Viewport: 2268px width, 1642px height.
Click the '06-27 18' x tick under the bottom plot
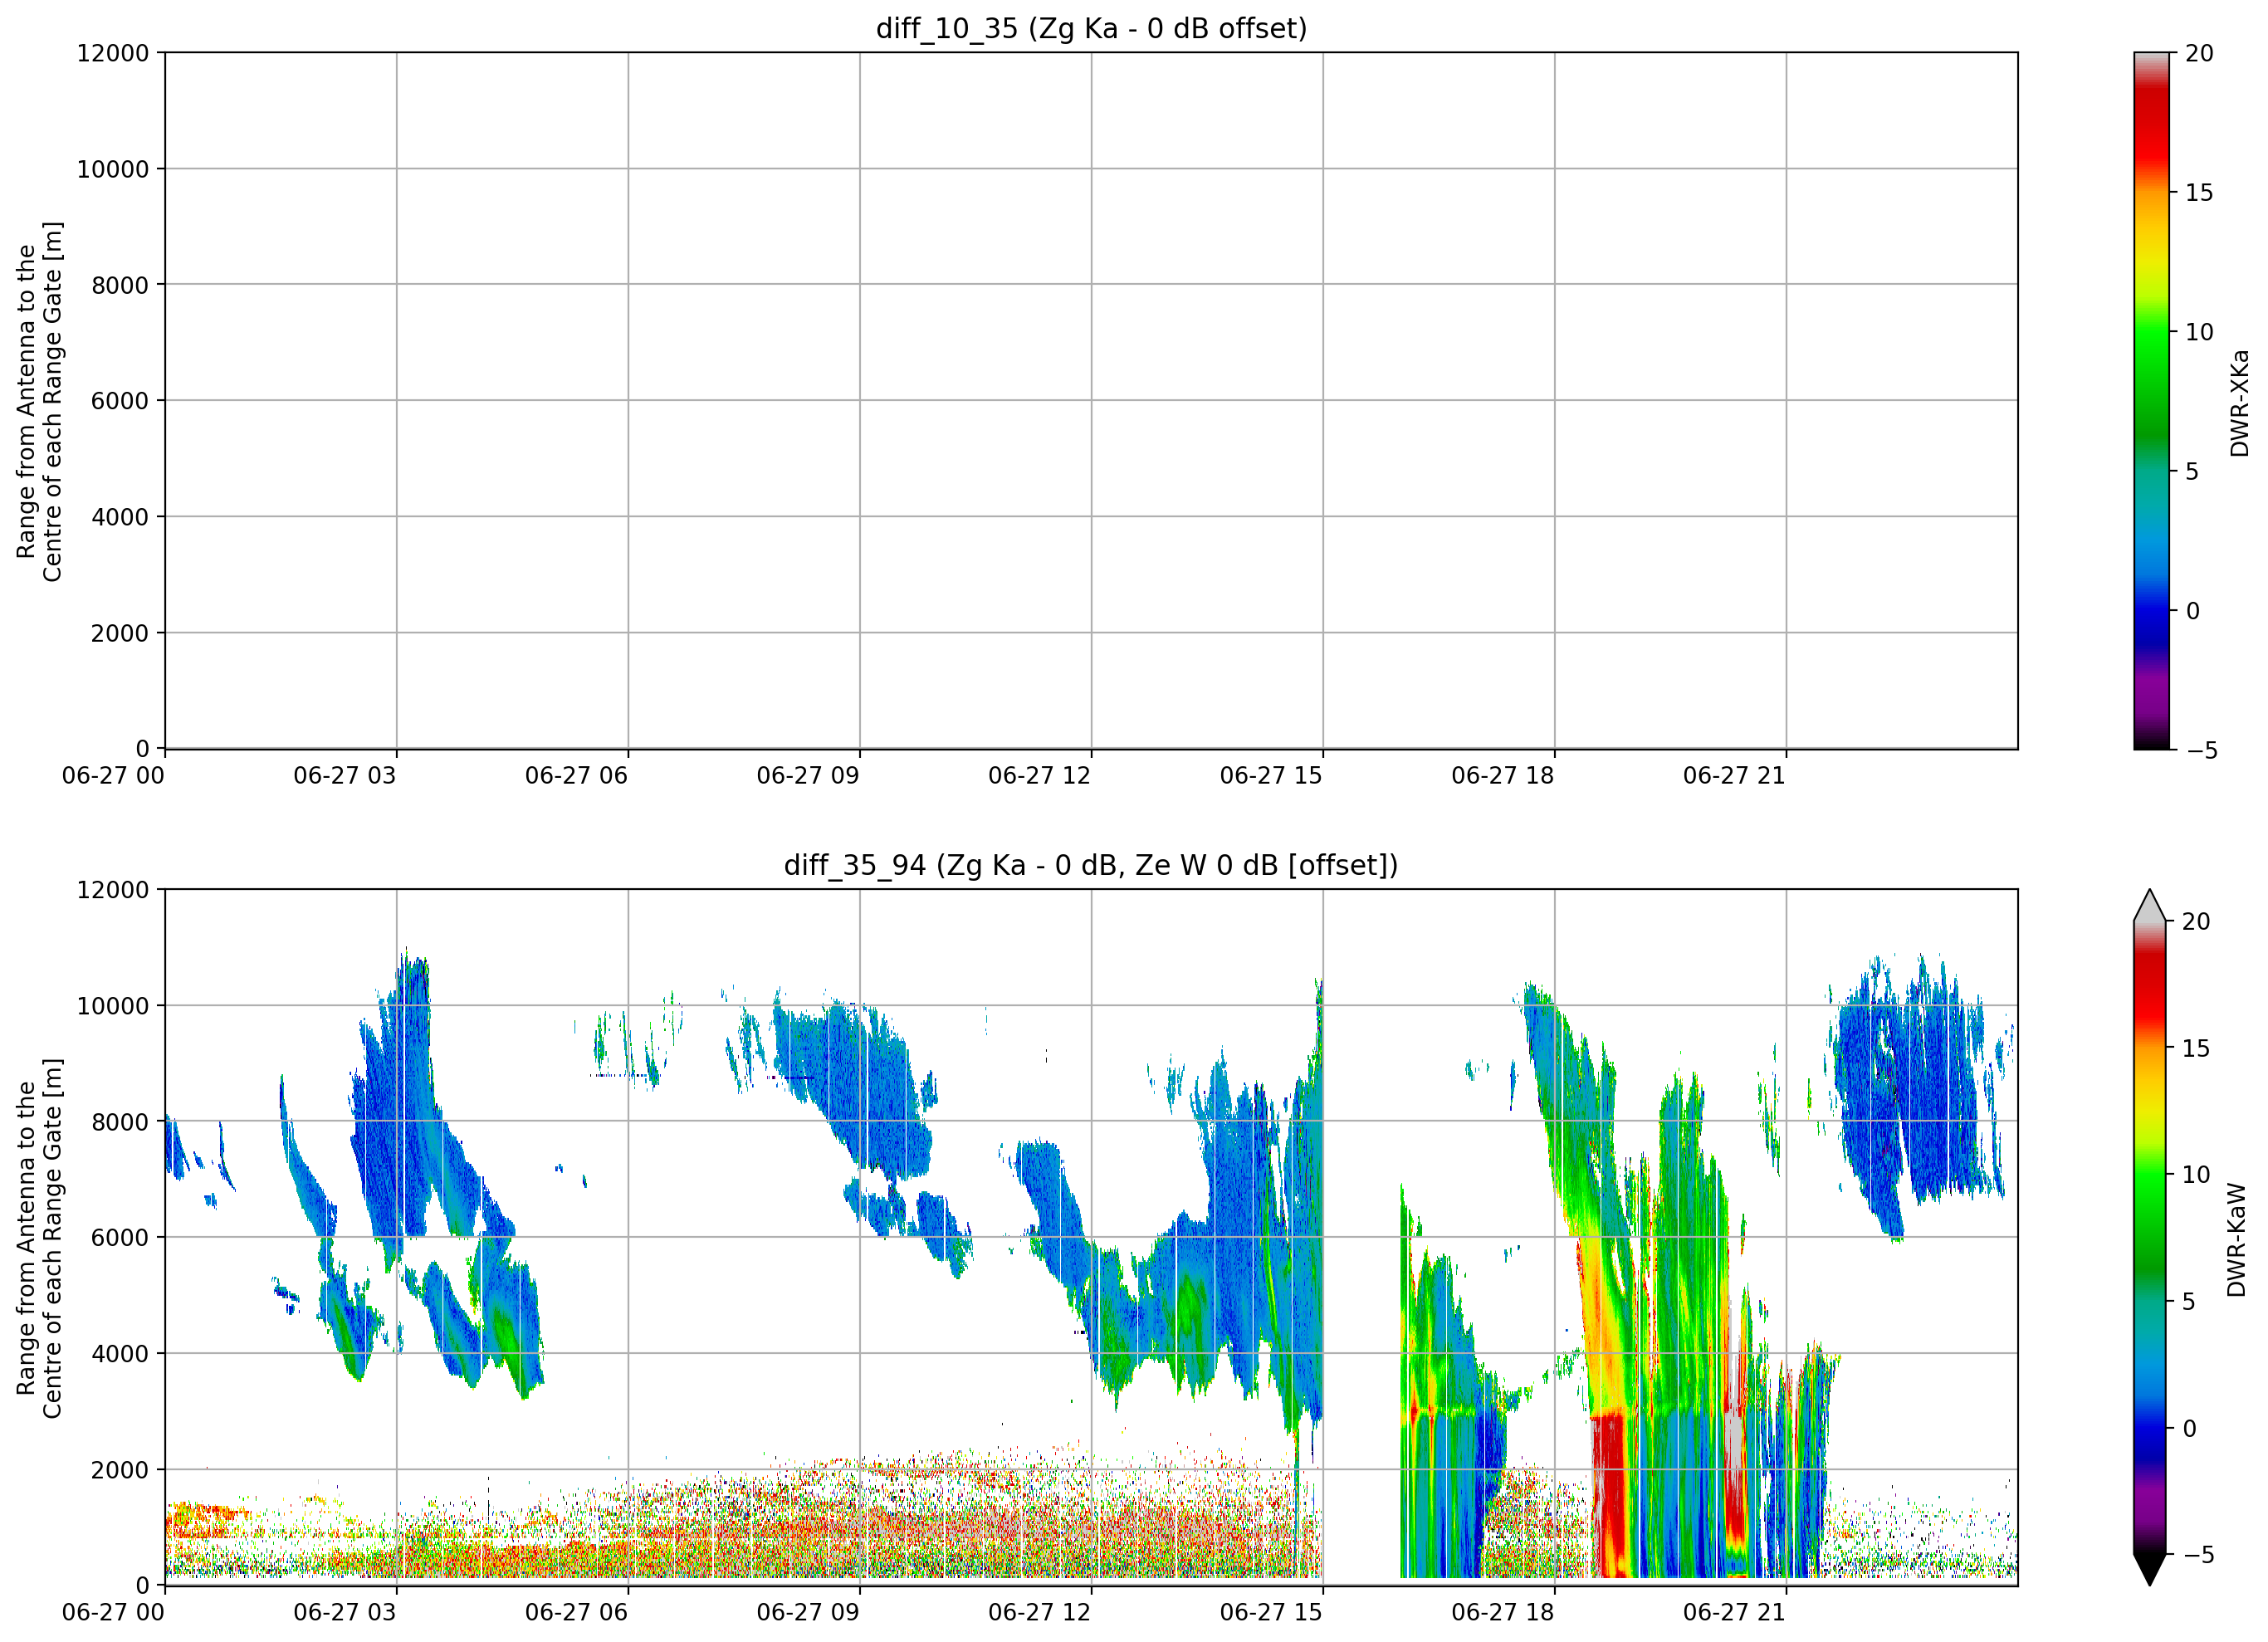[x=1503, y=1613]
